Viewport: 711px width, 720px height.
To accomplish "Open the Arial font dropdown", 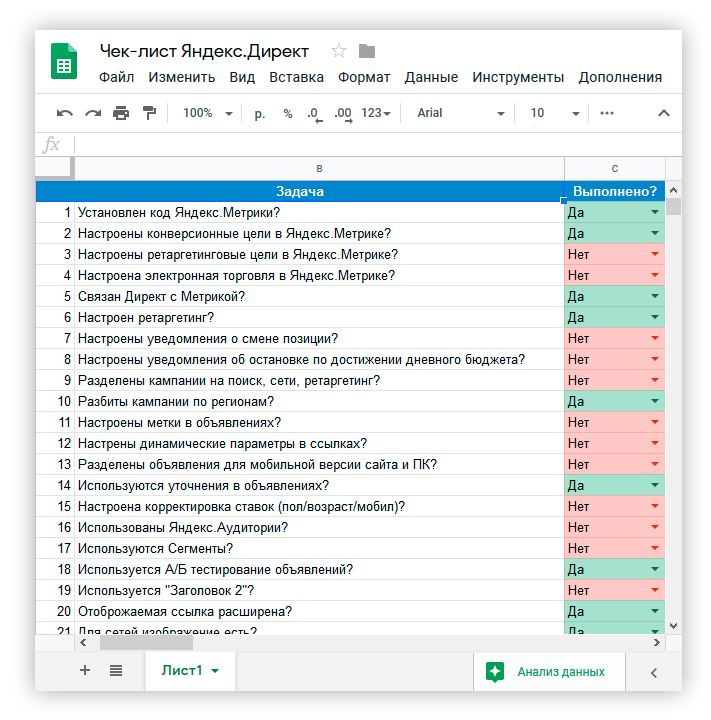I will [x=460, y=113].
